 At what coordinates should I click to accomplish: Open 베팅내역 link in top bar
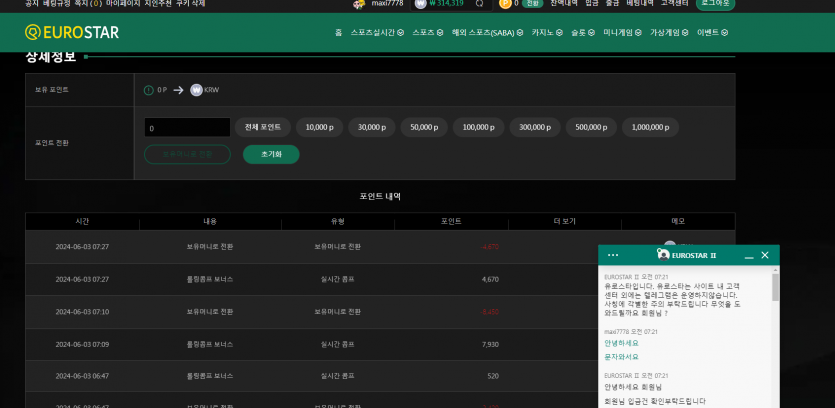pos(640,3)
